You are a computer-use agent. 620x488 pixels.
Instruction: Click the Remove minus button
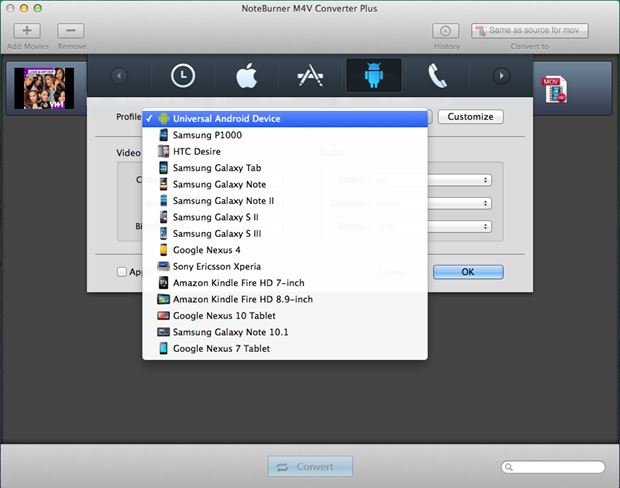71,30
